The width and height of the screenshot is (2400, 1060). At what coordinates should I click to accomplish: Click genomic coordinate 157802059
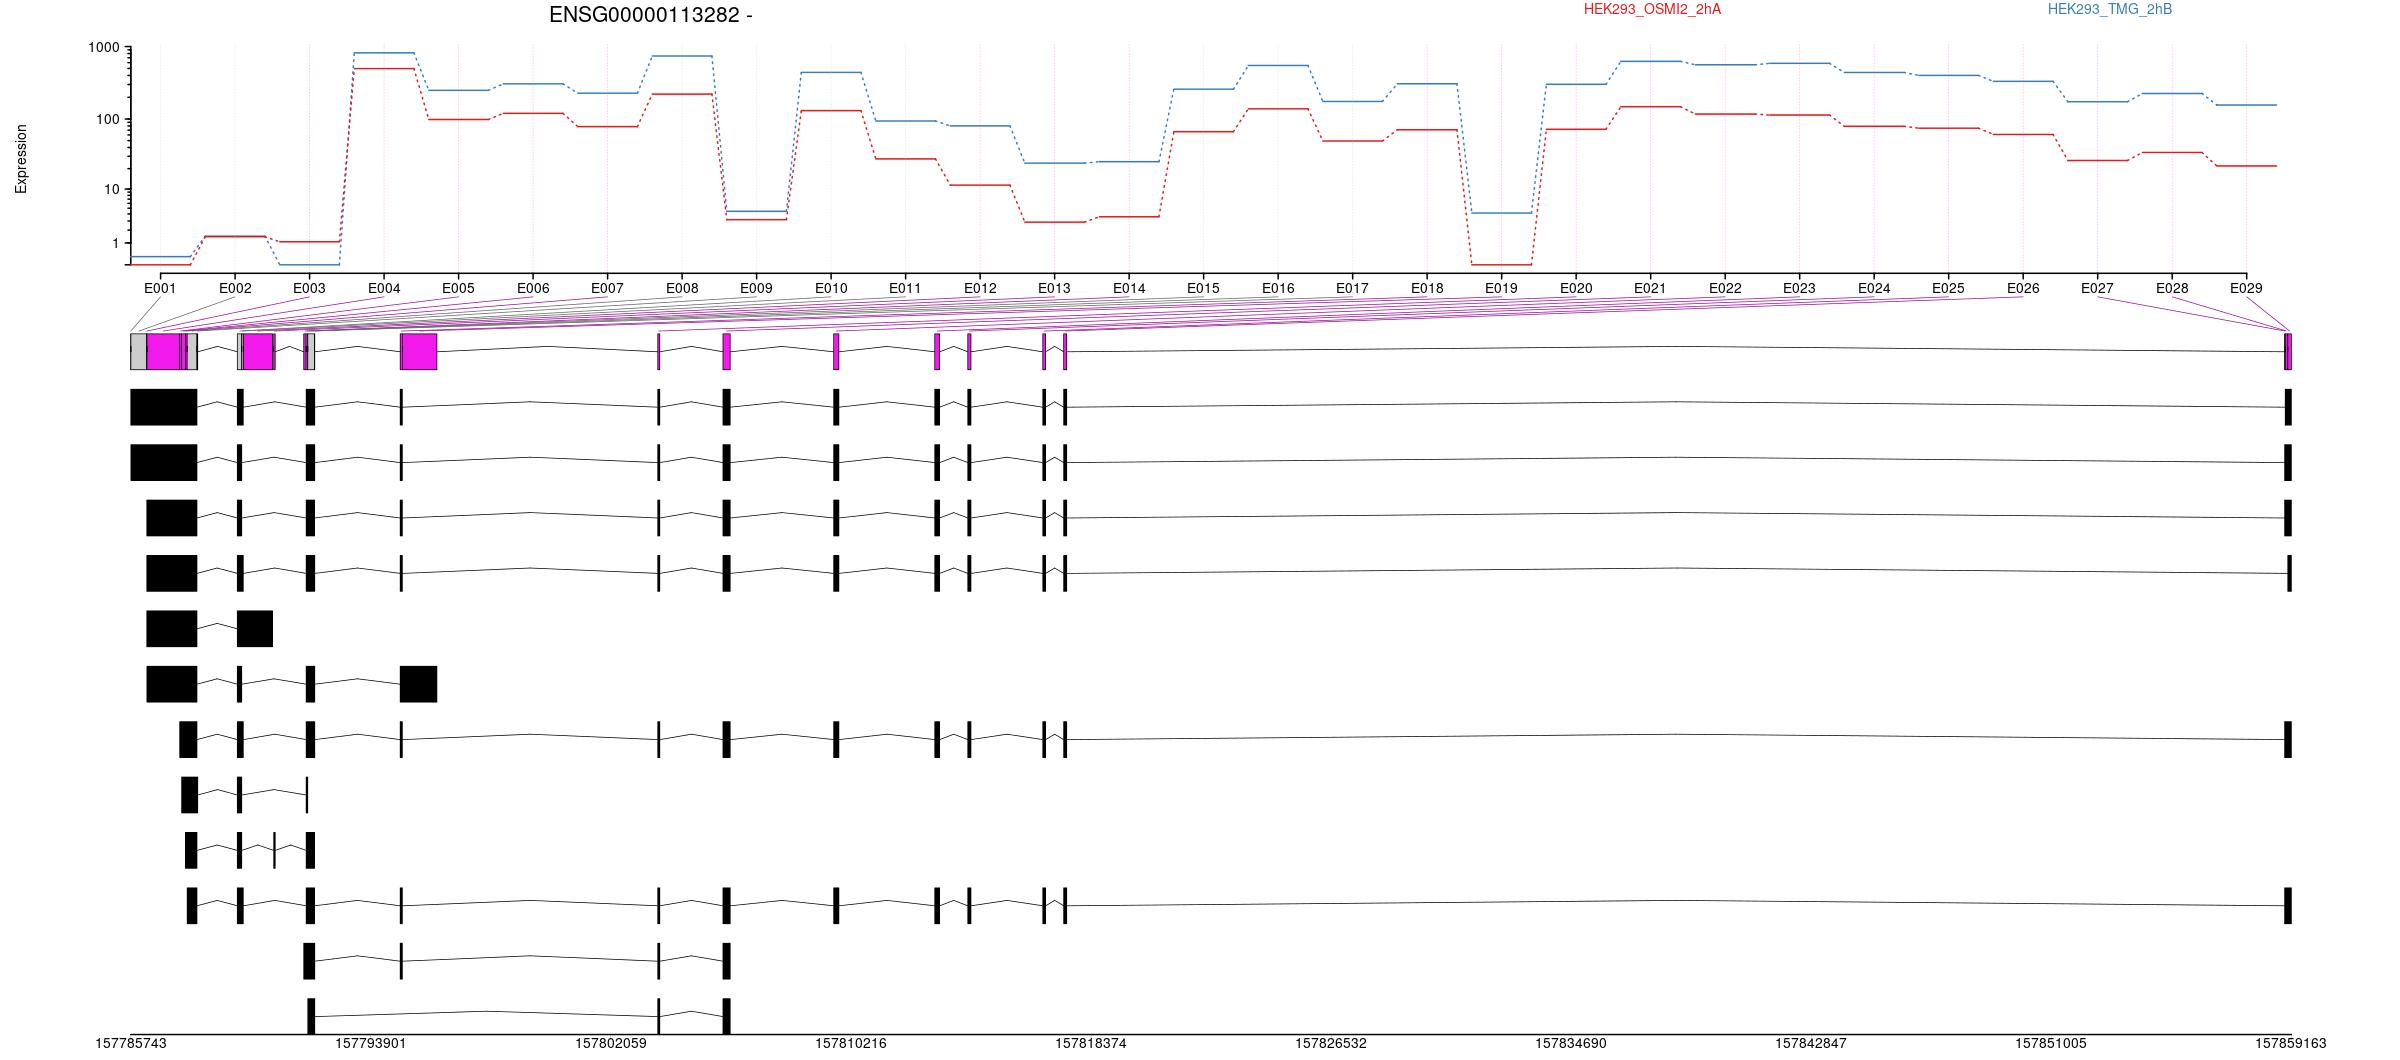[611, 1043]
